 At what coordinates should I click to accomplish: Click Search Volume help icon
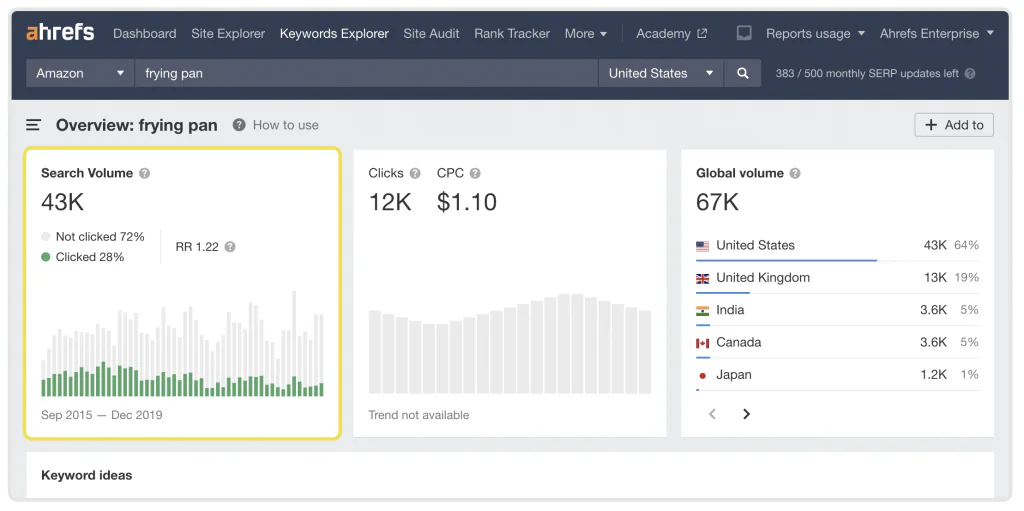point(144,173)
